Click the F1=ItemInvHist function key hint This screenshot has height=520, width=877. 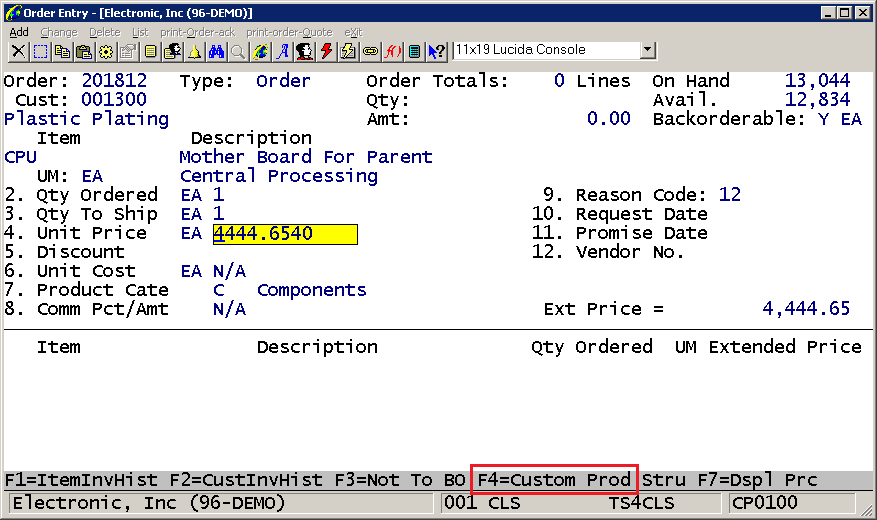click(81, 480)
